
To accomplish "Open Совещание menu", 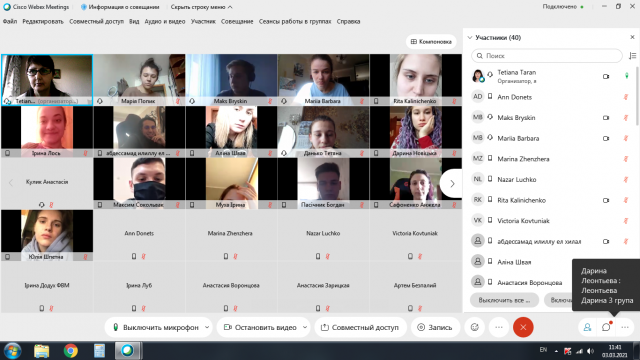I will pyautogui.click(x=237, y=21).
